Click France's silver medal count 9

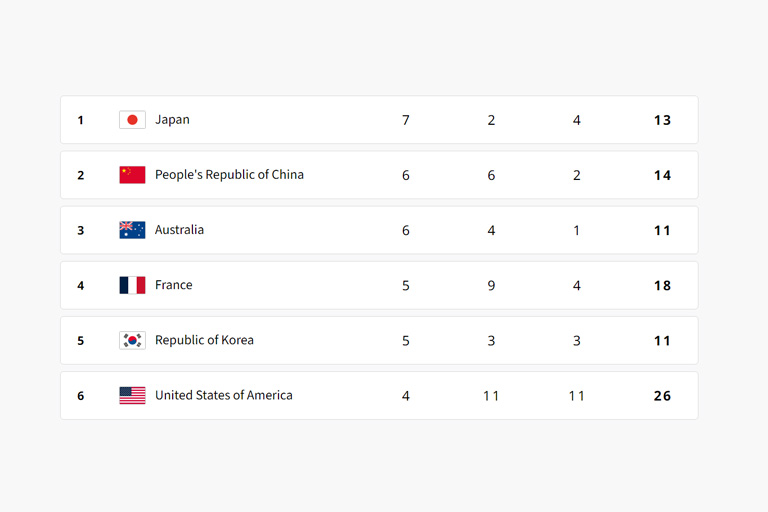coord(491,286)
